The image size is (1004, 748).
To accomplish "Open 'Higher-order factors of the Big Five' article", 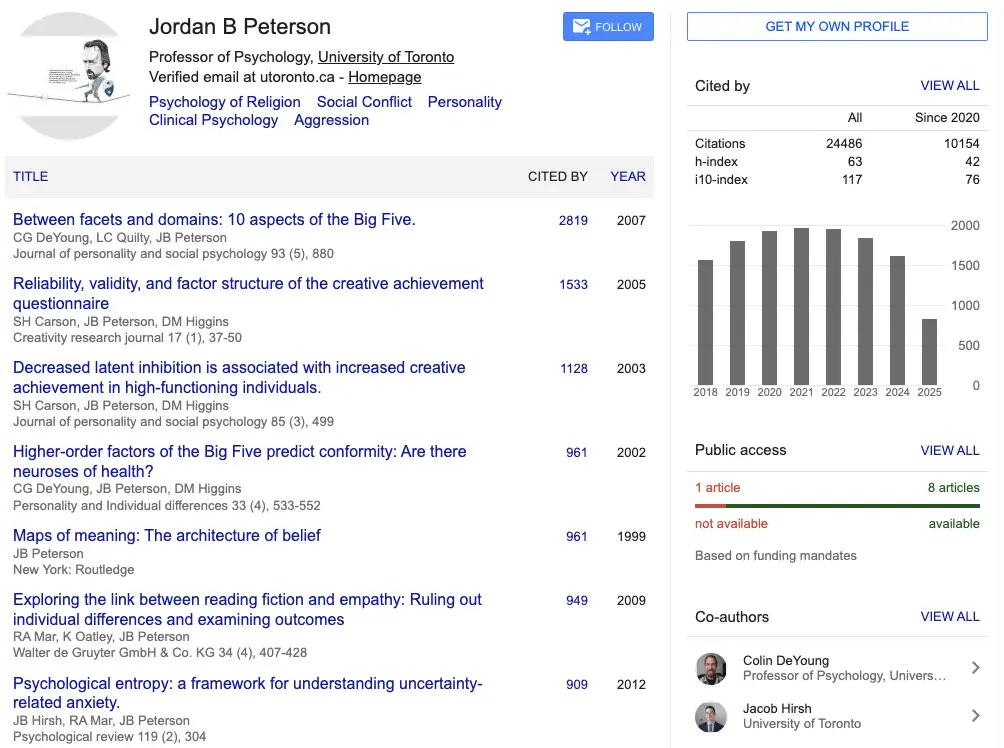I will point(239,461).
